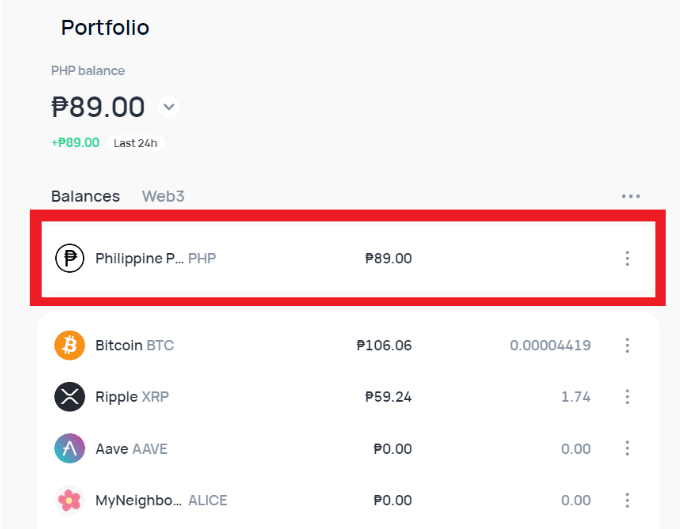680x529 pixels.
Task: Click the ₱89.00 total balance amount
Action: (98, 107)
